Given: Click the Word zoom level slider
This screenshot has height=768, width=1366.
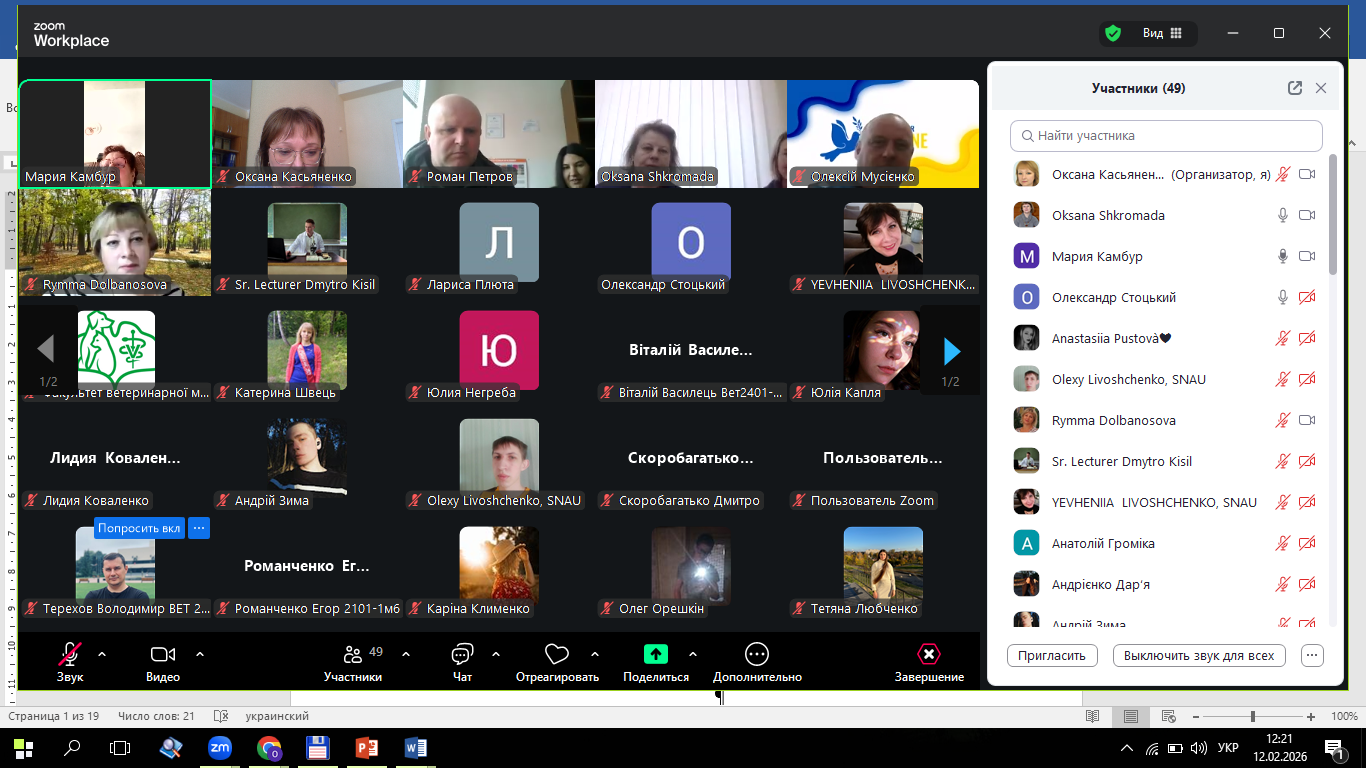Looking at the screenshot, I should click(x=1253, y=716).
